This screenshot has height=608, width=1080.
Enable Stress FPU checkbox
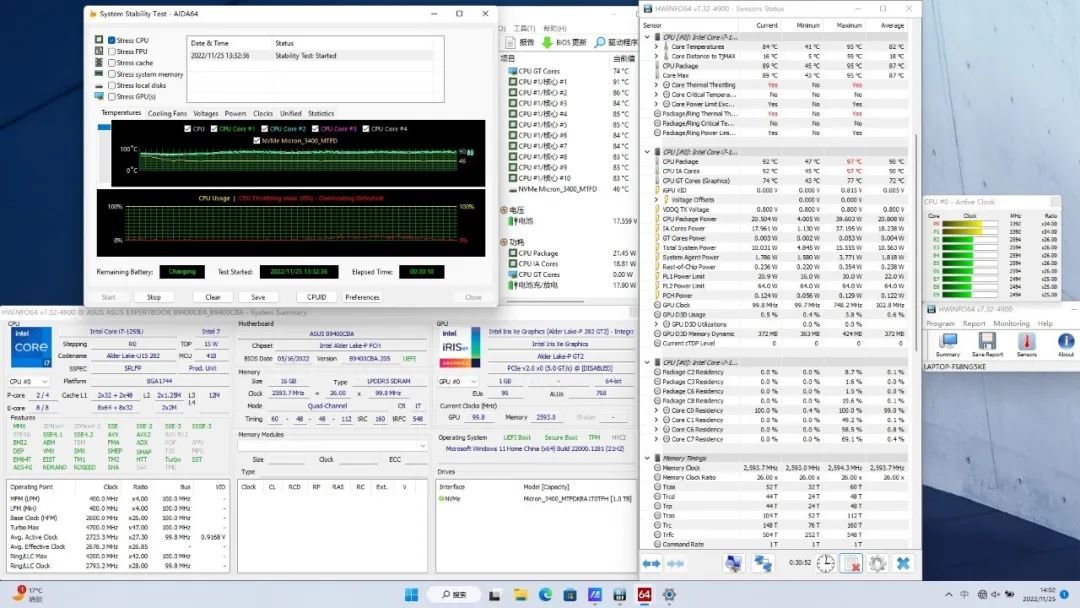click(112, 52)
